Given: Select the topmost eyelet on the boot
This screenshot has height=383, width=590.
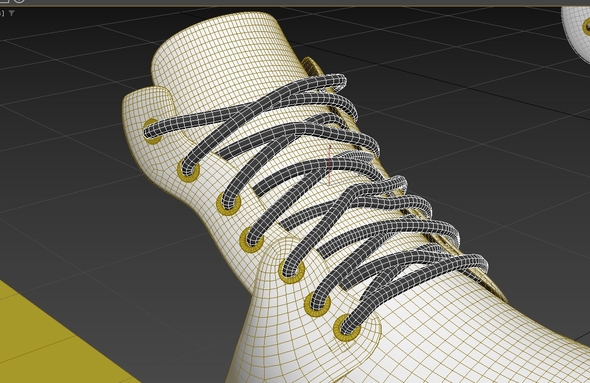Looking at the screenshot, I should point(152,131).
